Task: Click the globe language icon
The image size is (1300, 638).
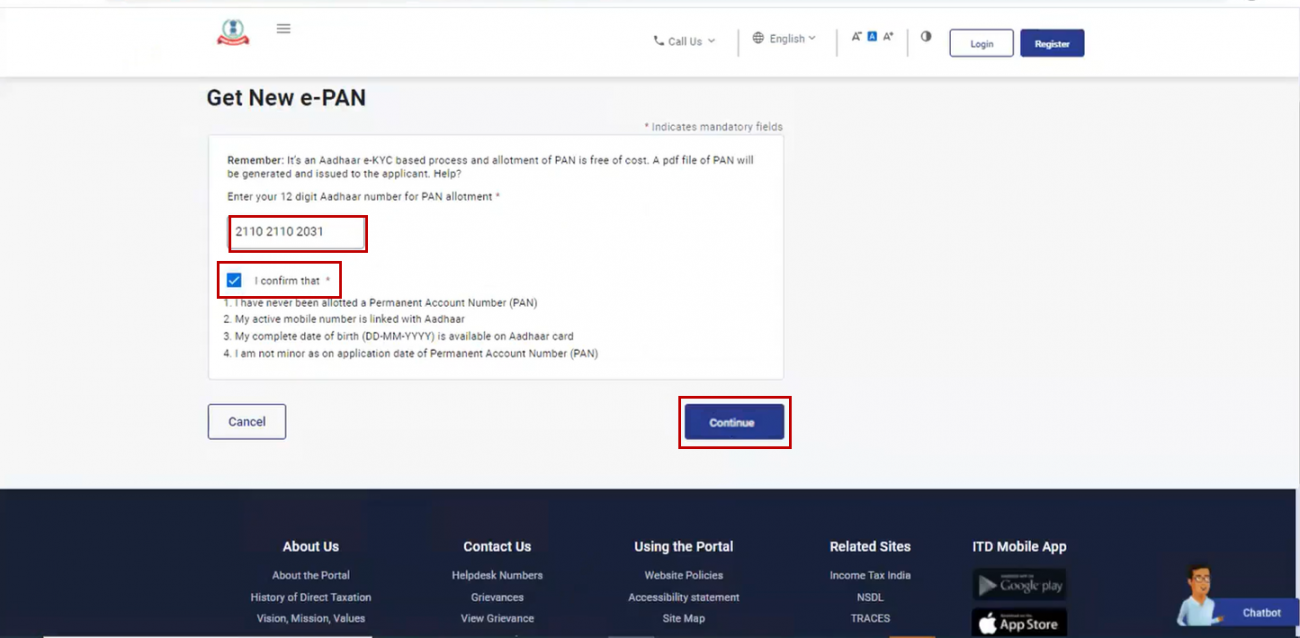Action: pyautogui.click(x=757, y=38)
